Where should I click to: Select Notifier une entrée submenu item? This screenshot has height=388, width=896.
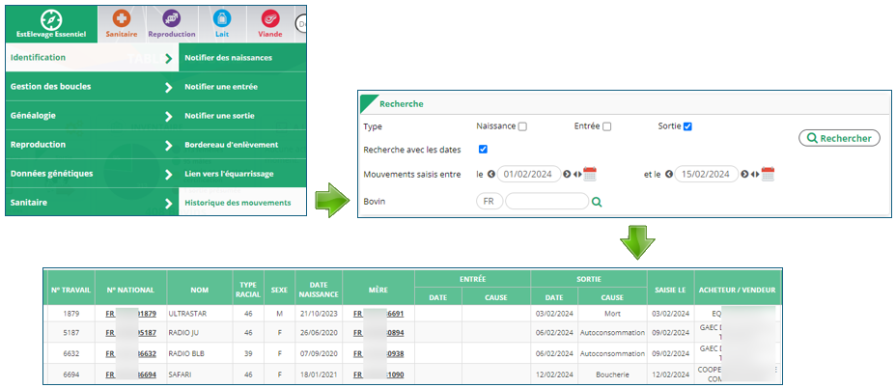pyautogui.click(x=242, y=87)
